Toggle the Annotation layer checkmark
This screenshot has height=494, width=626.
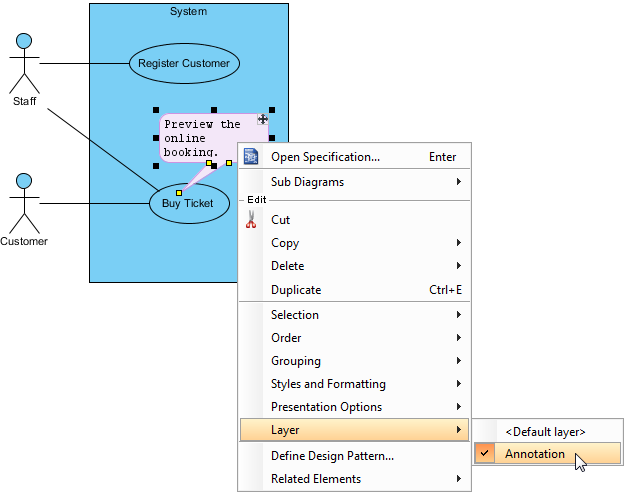coord(485,453)
